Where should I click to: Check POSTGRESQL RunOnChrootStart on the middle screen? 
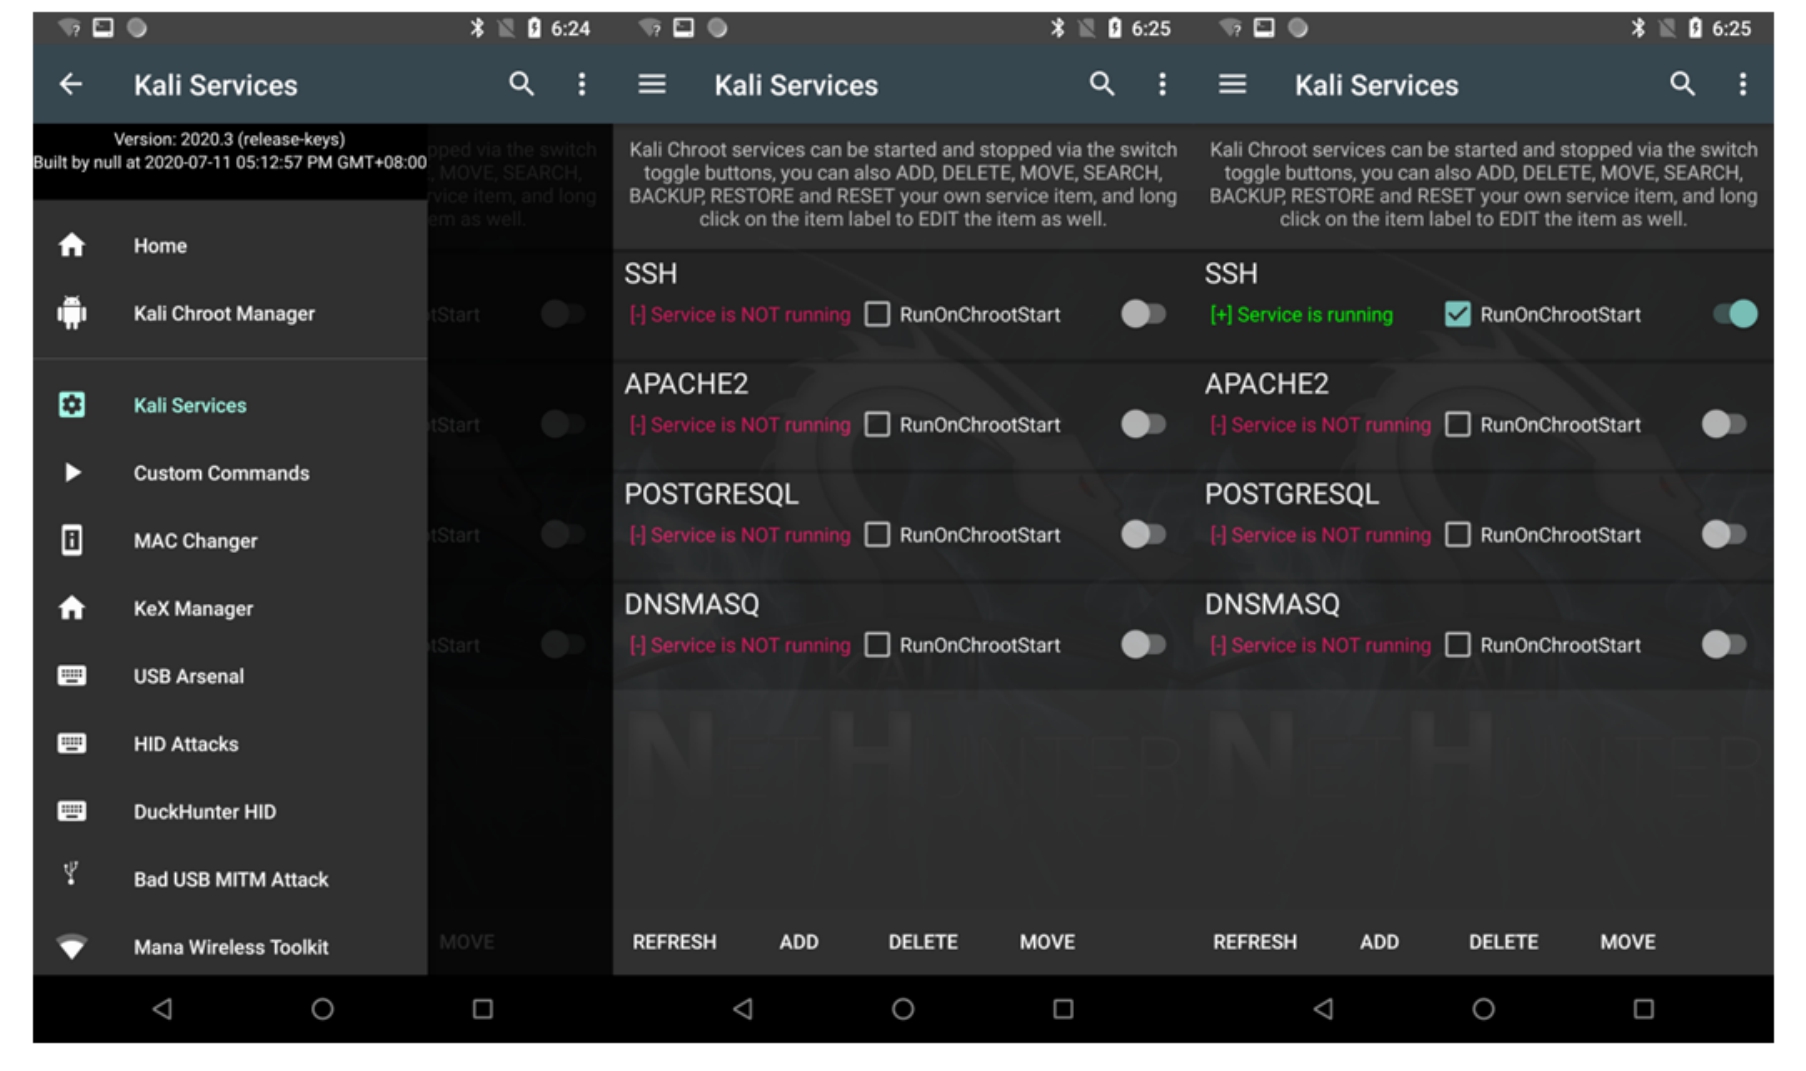(877, 535)
